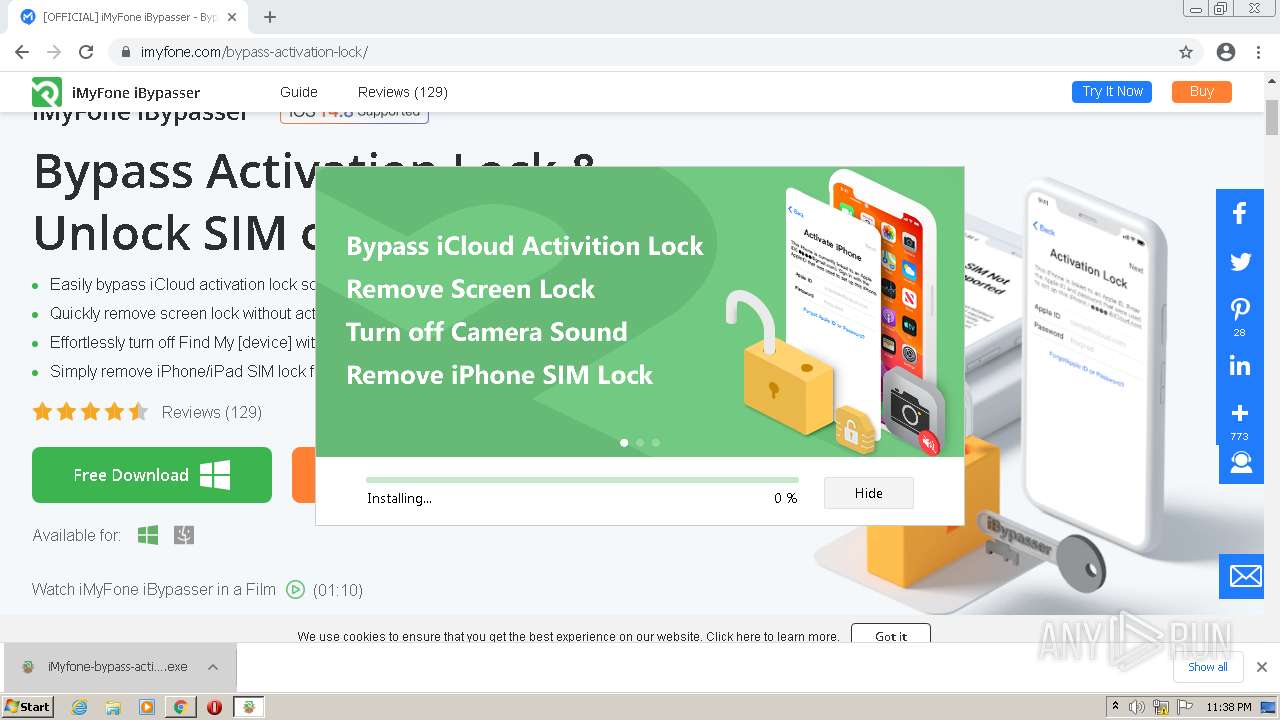Select the third carousel dot in installer
This screenshot has height=720, width=1280.
(656, 442)
